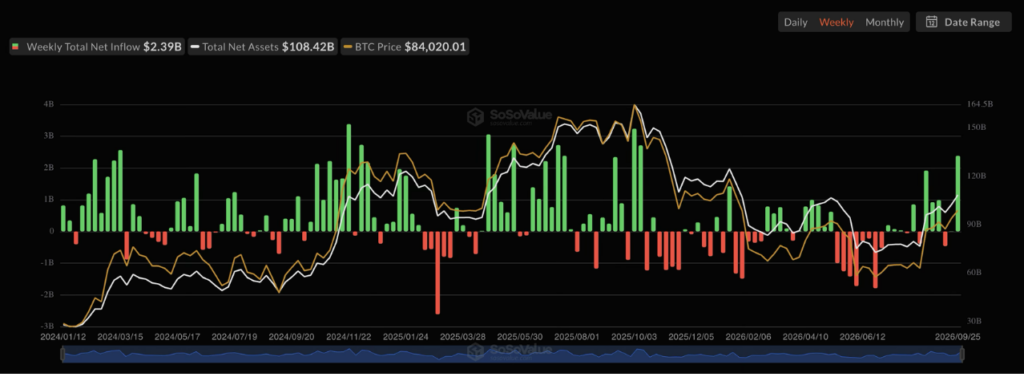Click the 30B right axis label

[x=975, y=321]
